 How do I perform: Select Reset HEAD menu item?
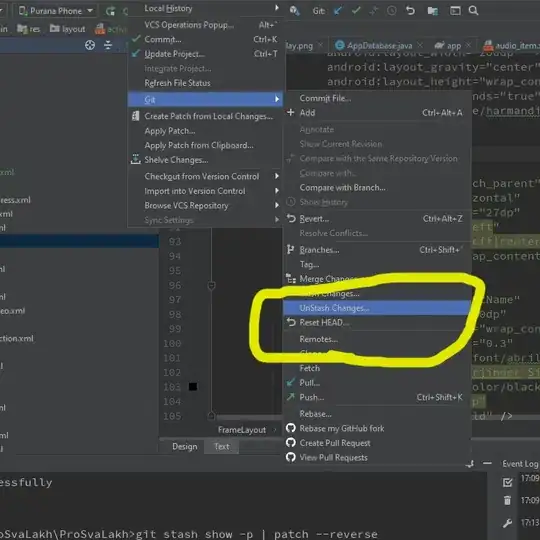click(377, 322)
